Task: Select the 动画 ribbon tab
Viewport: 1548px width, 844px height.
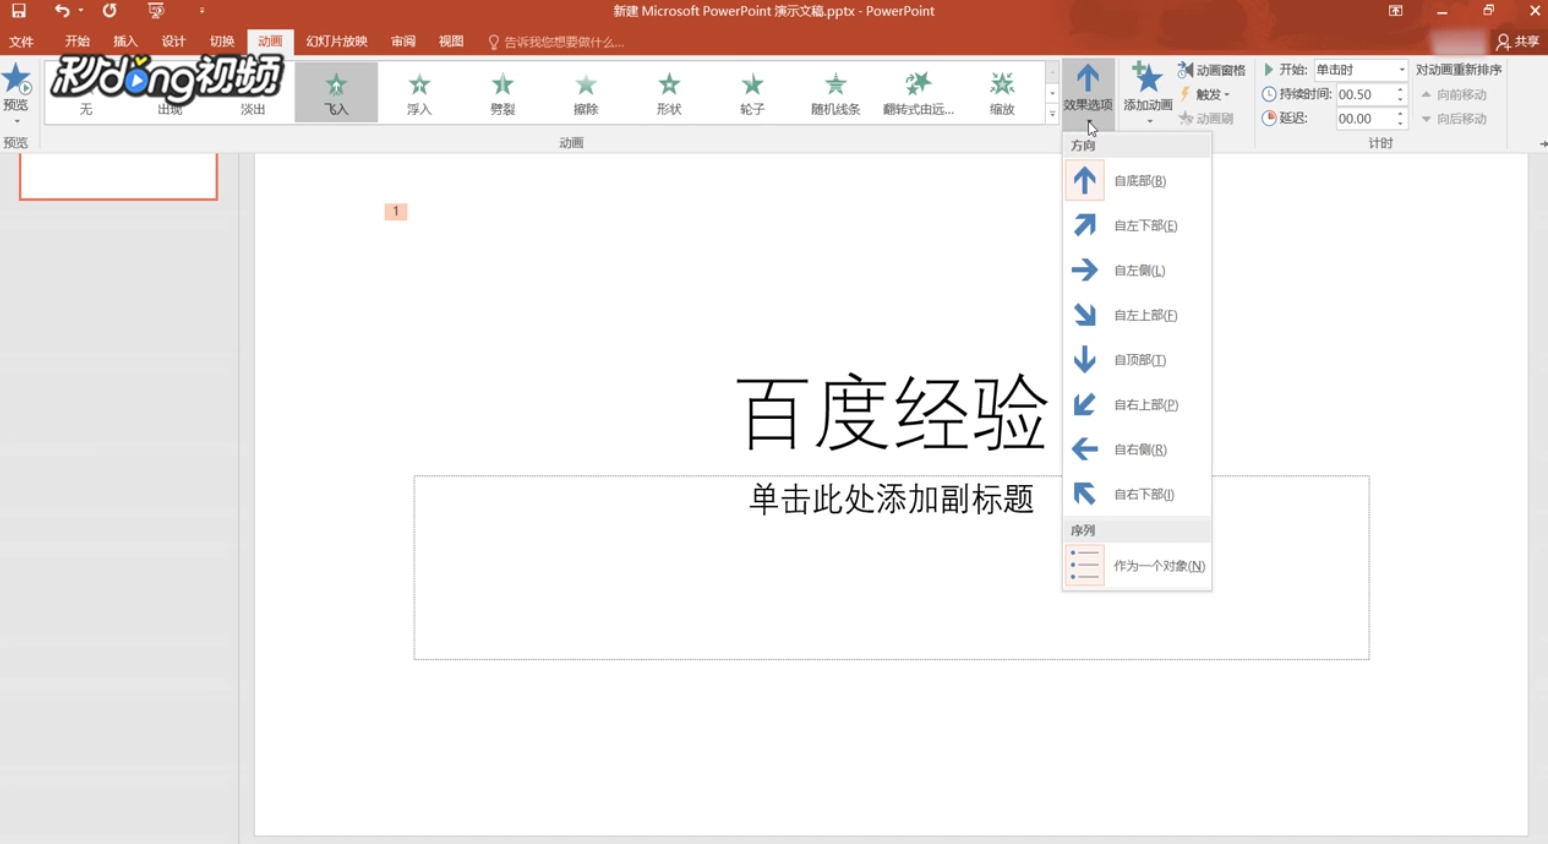Action: click(270, 42)
